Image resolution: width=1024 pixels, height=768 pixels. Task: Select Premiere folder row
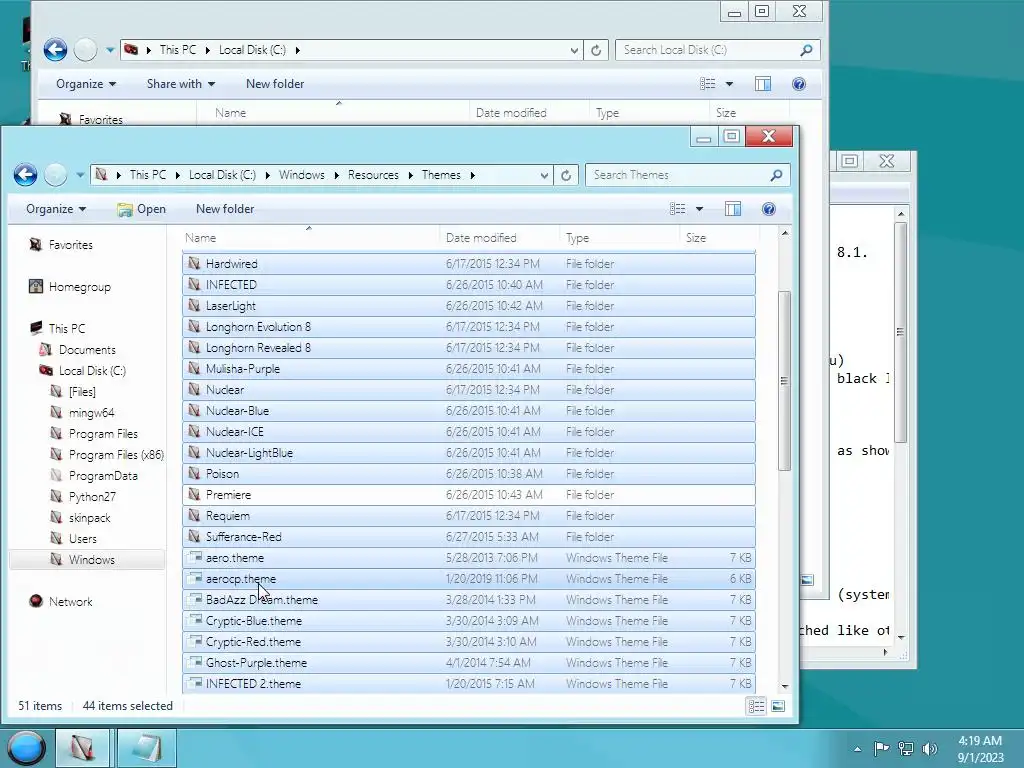[469, 494]
